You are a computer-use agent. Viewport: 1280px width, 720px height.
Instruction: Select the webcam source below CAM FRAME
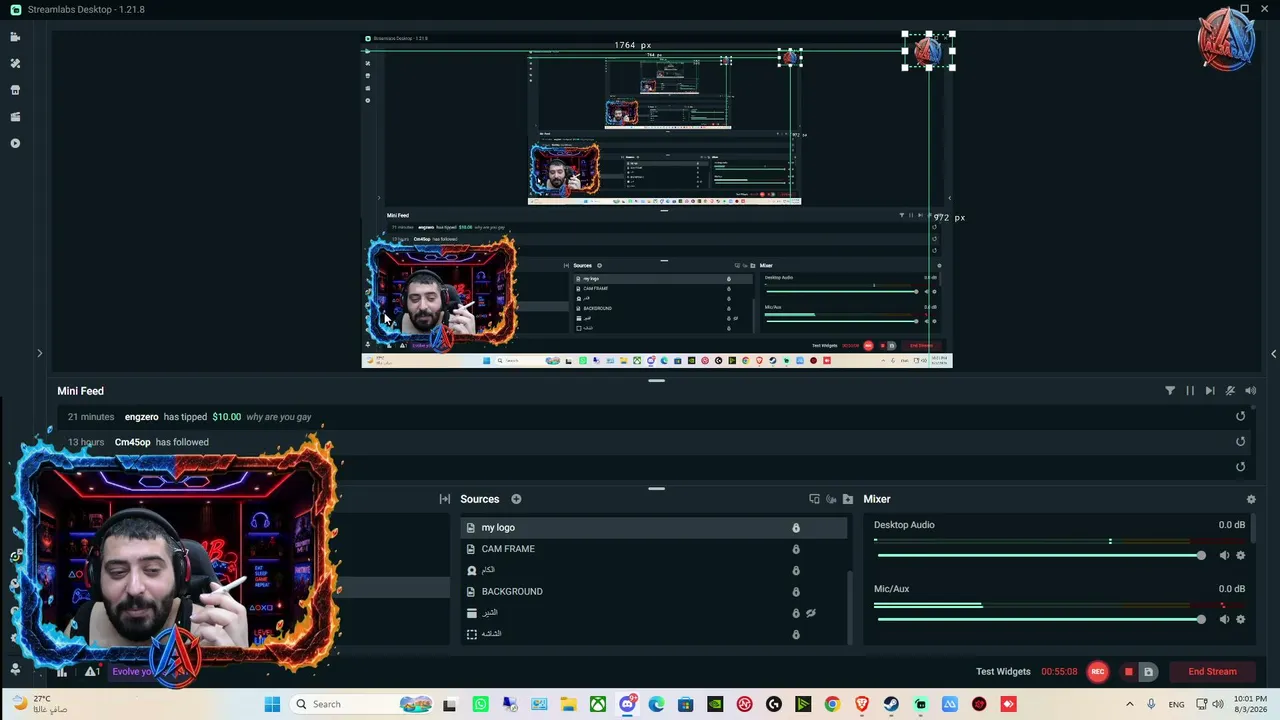[654, 570]
